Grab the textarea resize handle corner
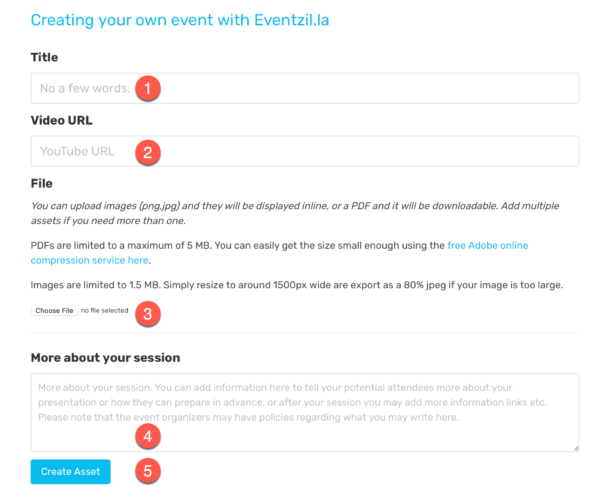 tap(576, 448)
